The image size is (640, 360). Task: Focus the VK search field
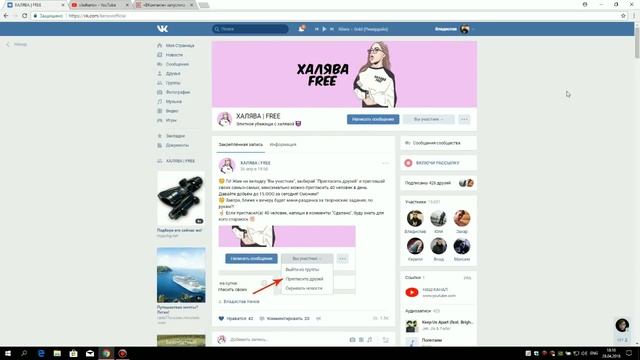click(x=250, y=29)
